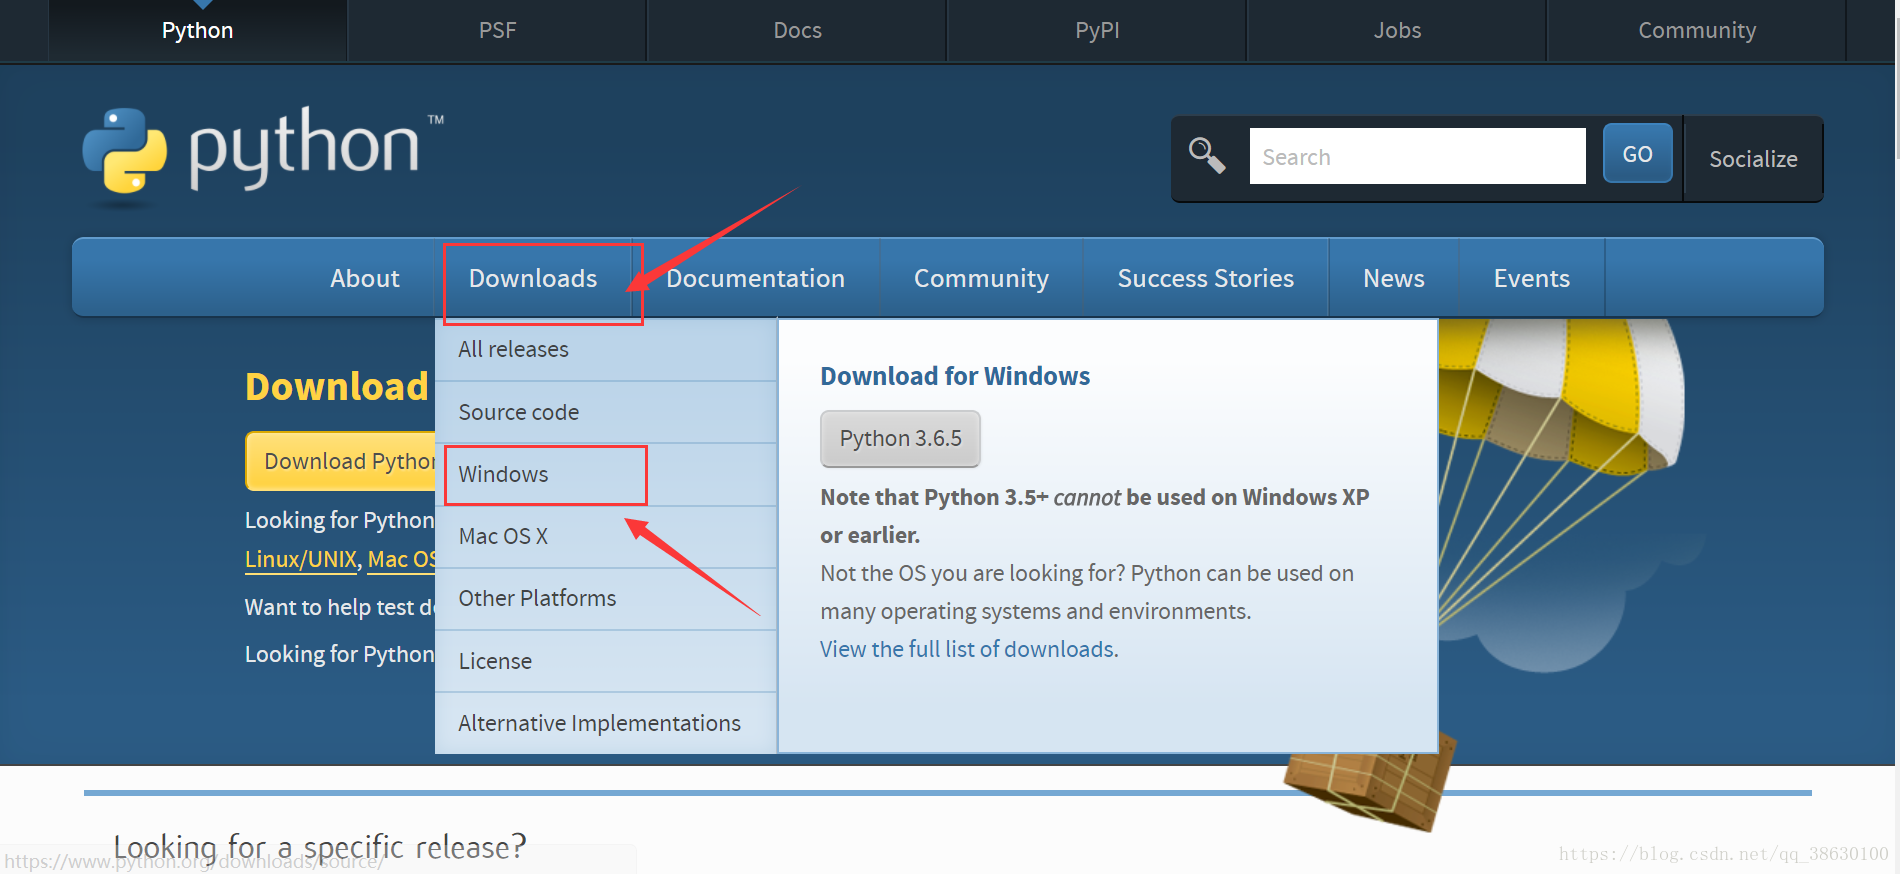Screen dimensions: 1900x874
Task: Click the magnifying glass search icon
Action: [x=1207, y=156]
